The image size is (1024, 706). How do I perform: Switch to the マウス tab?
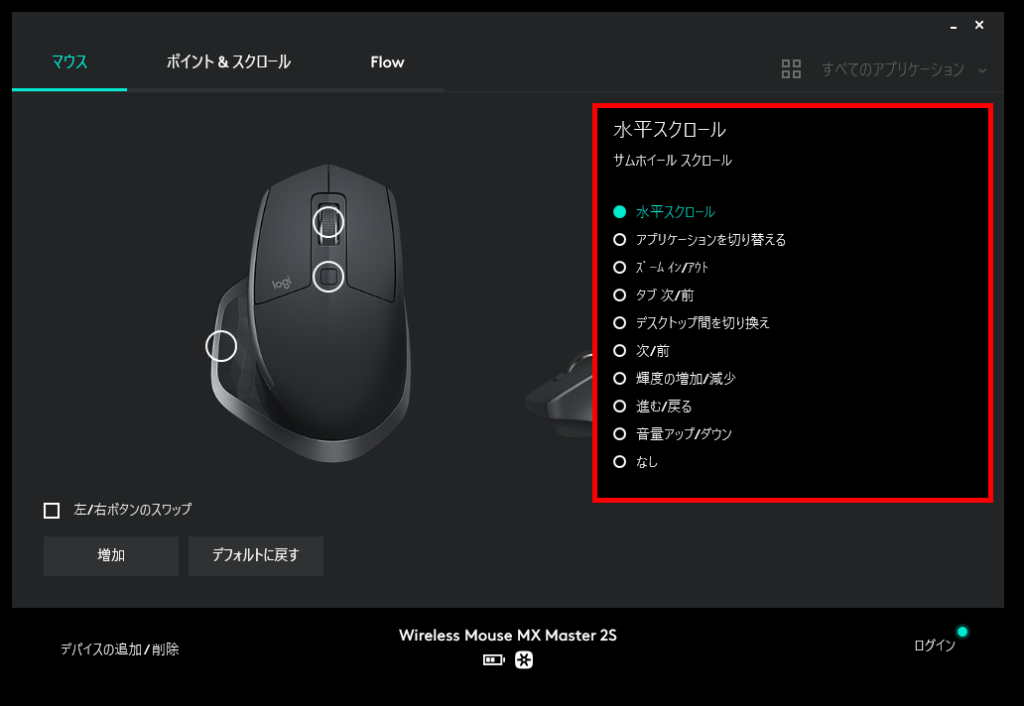[x=69, y=62]
